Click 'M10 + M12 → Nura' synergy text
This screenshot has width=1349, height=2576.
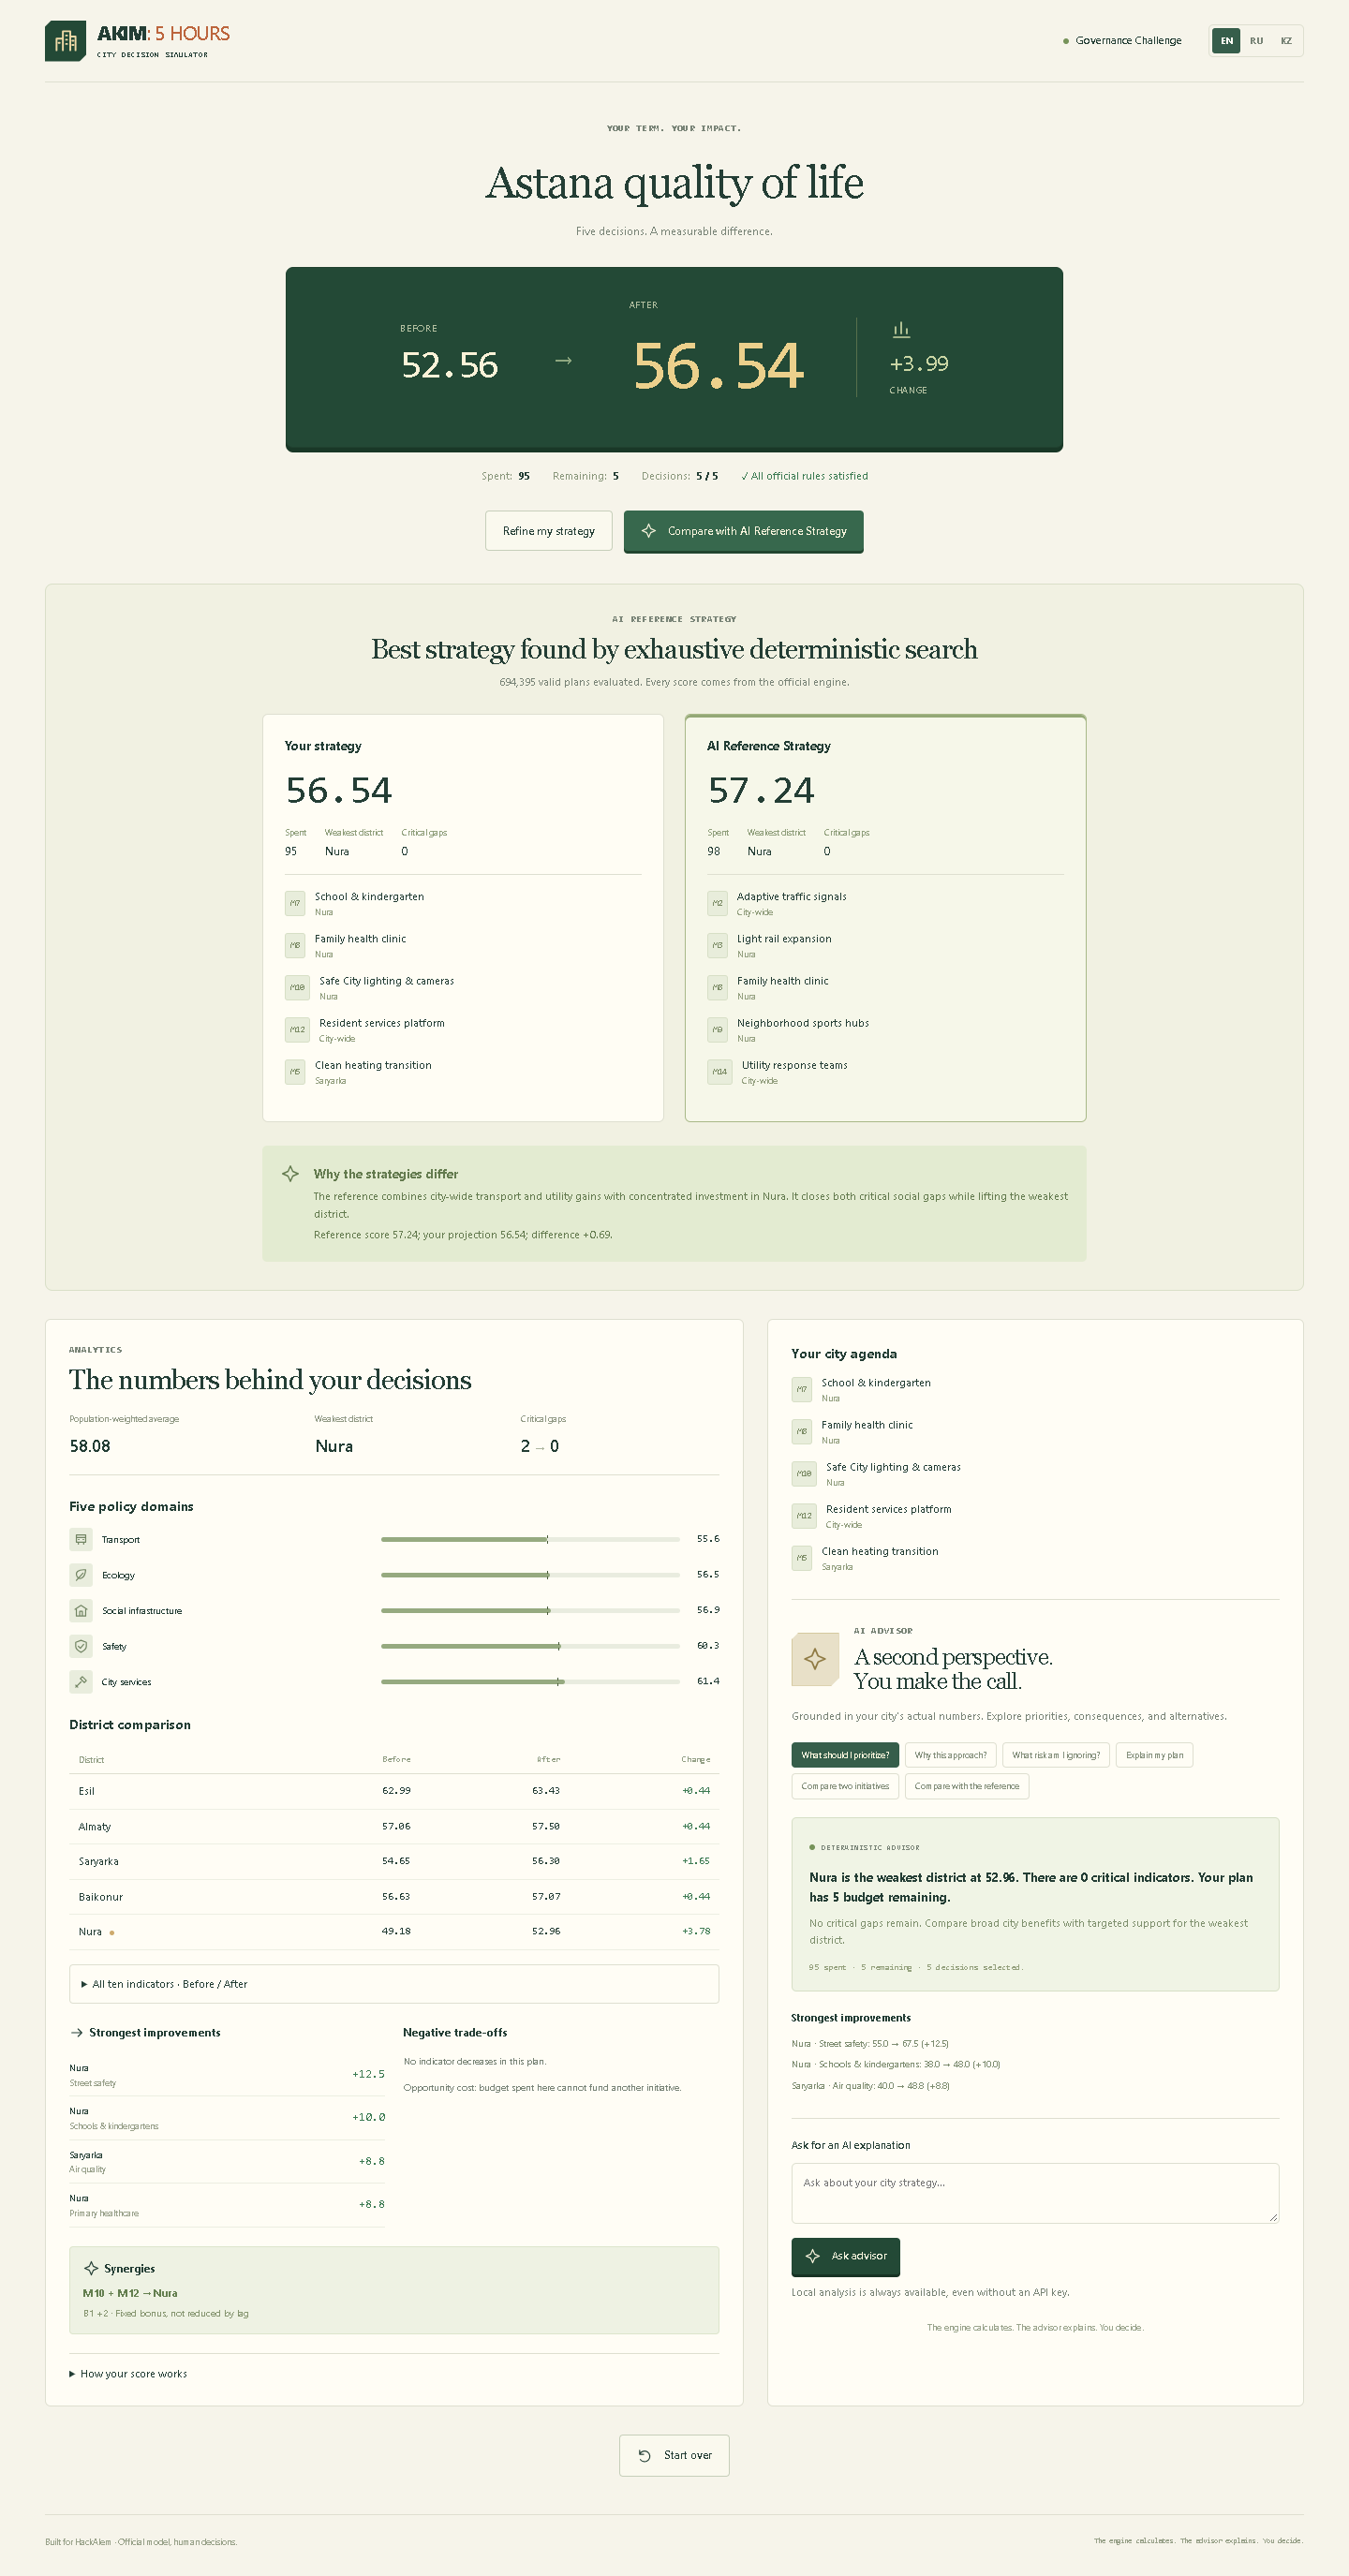click(130, 2293)
